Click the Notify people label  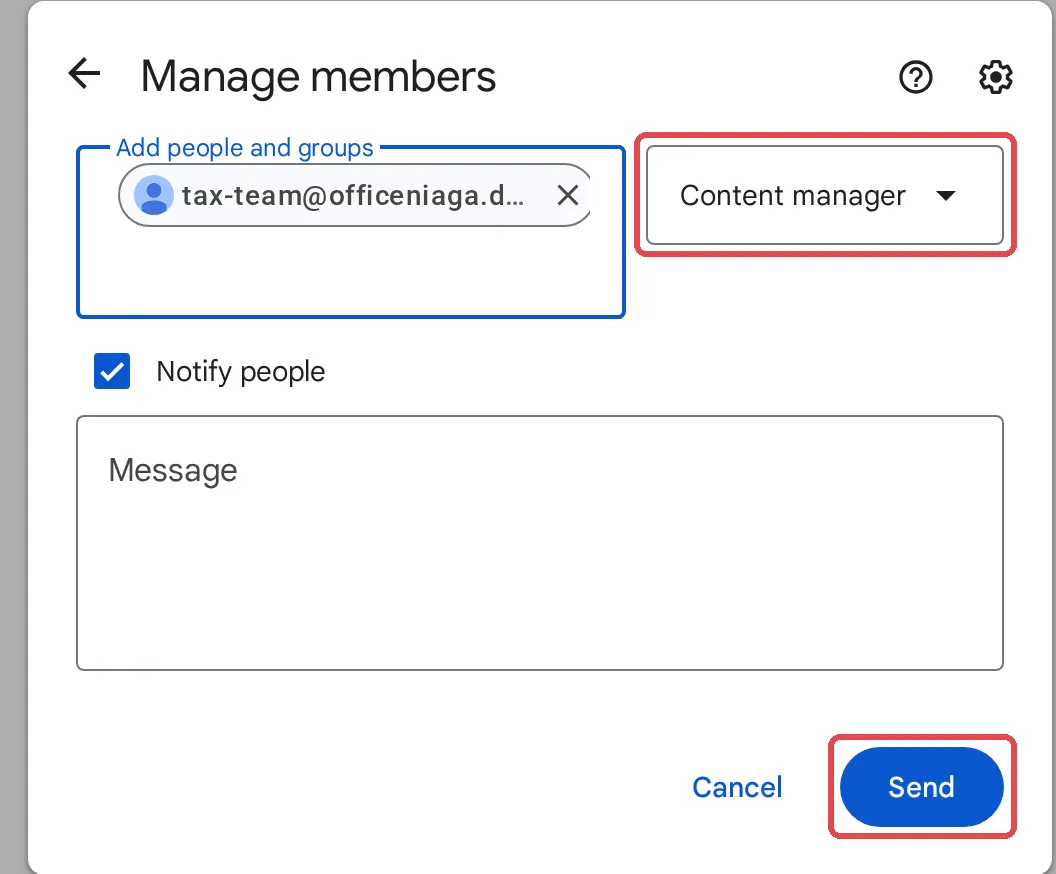click(x=240, y=372)
